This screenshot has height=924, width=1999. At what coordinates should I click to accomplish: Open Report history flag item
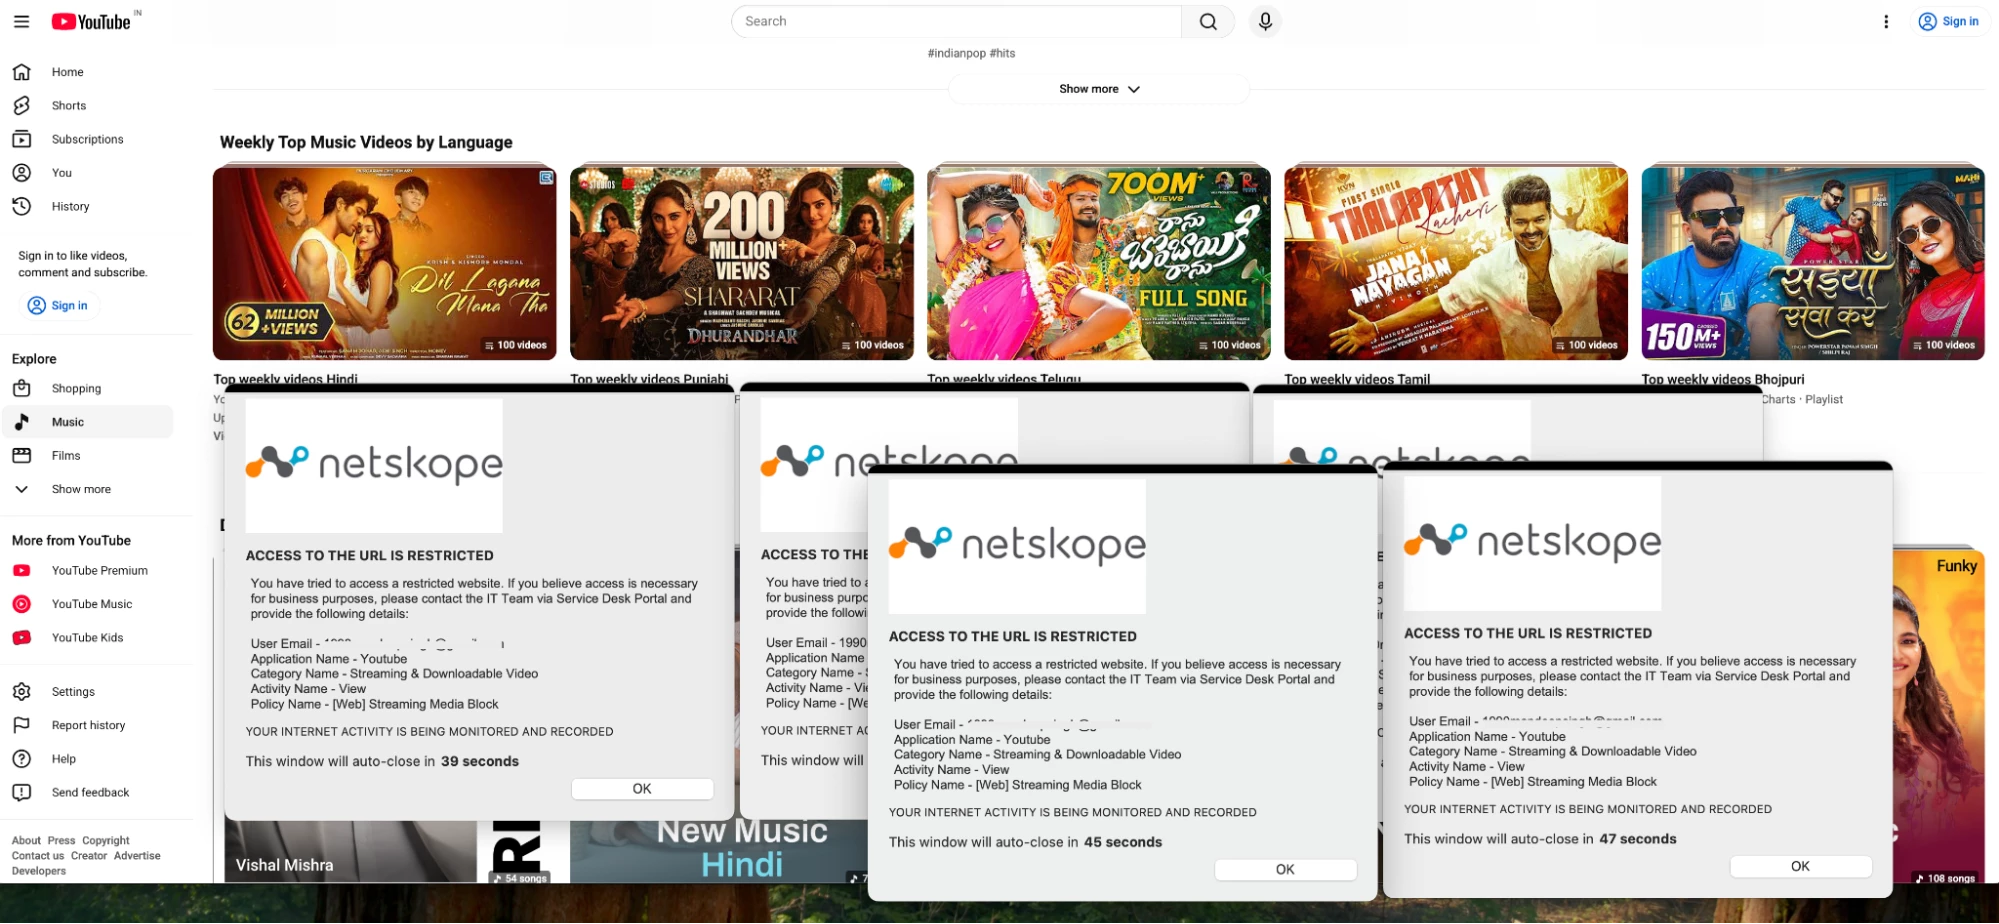click(x=87, y=725)
